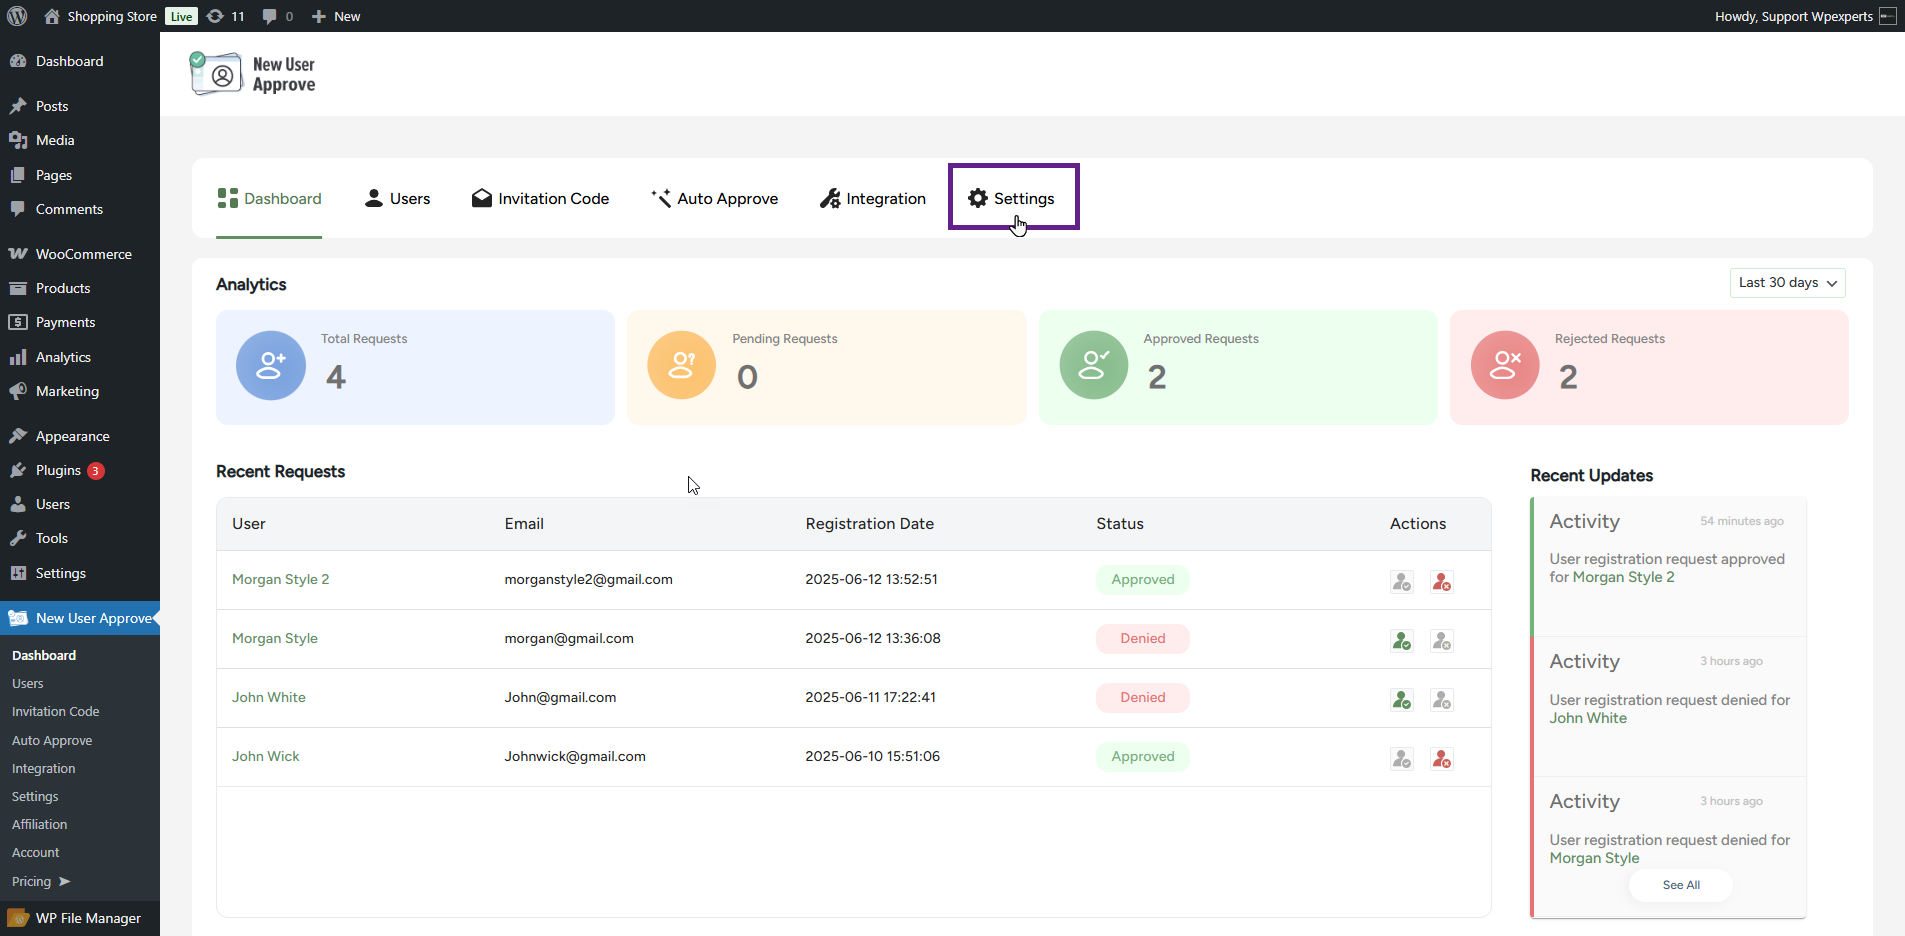Click the New User Approve logo
The image size is (1905, 936).
click(253, 74)
